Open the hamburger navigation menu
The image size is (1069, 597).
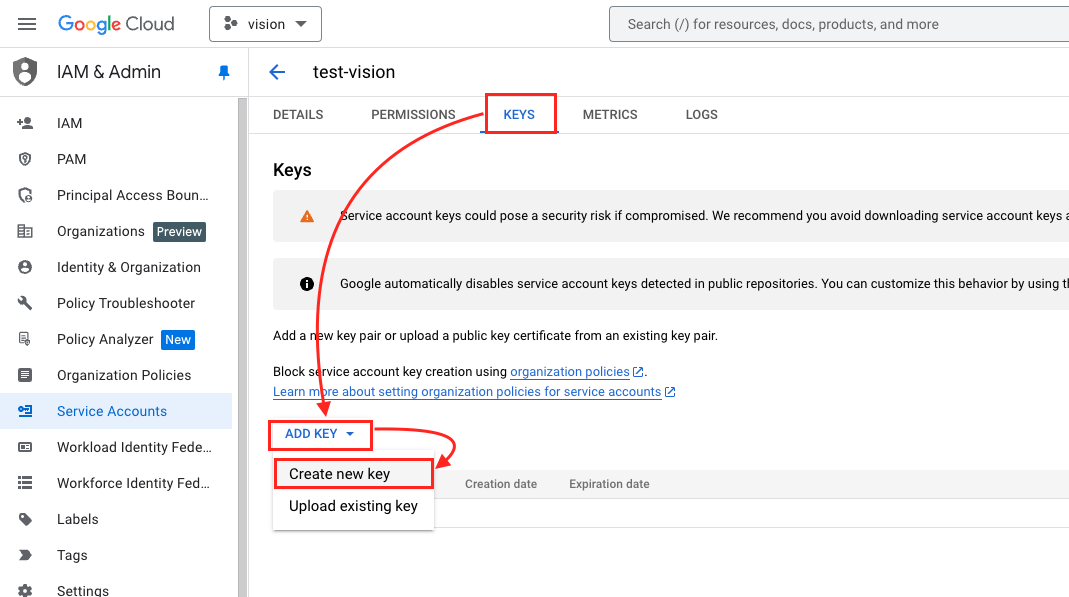point(27,24)
